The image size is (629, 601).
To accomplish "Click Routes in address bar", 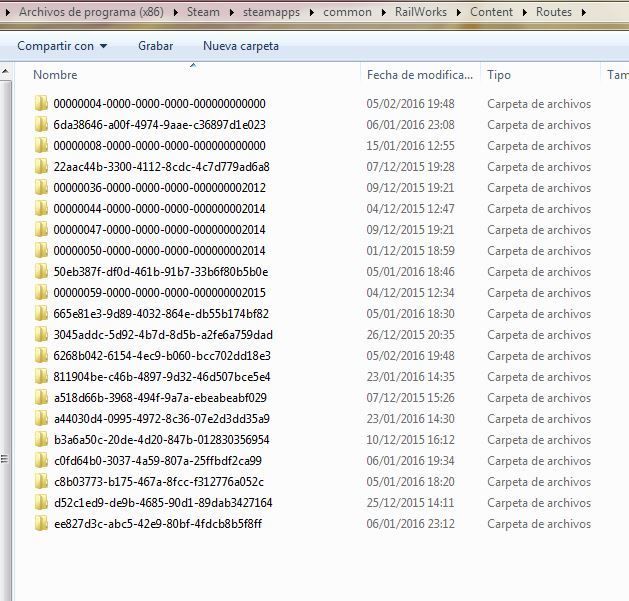I will pos(554,12).
